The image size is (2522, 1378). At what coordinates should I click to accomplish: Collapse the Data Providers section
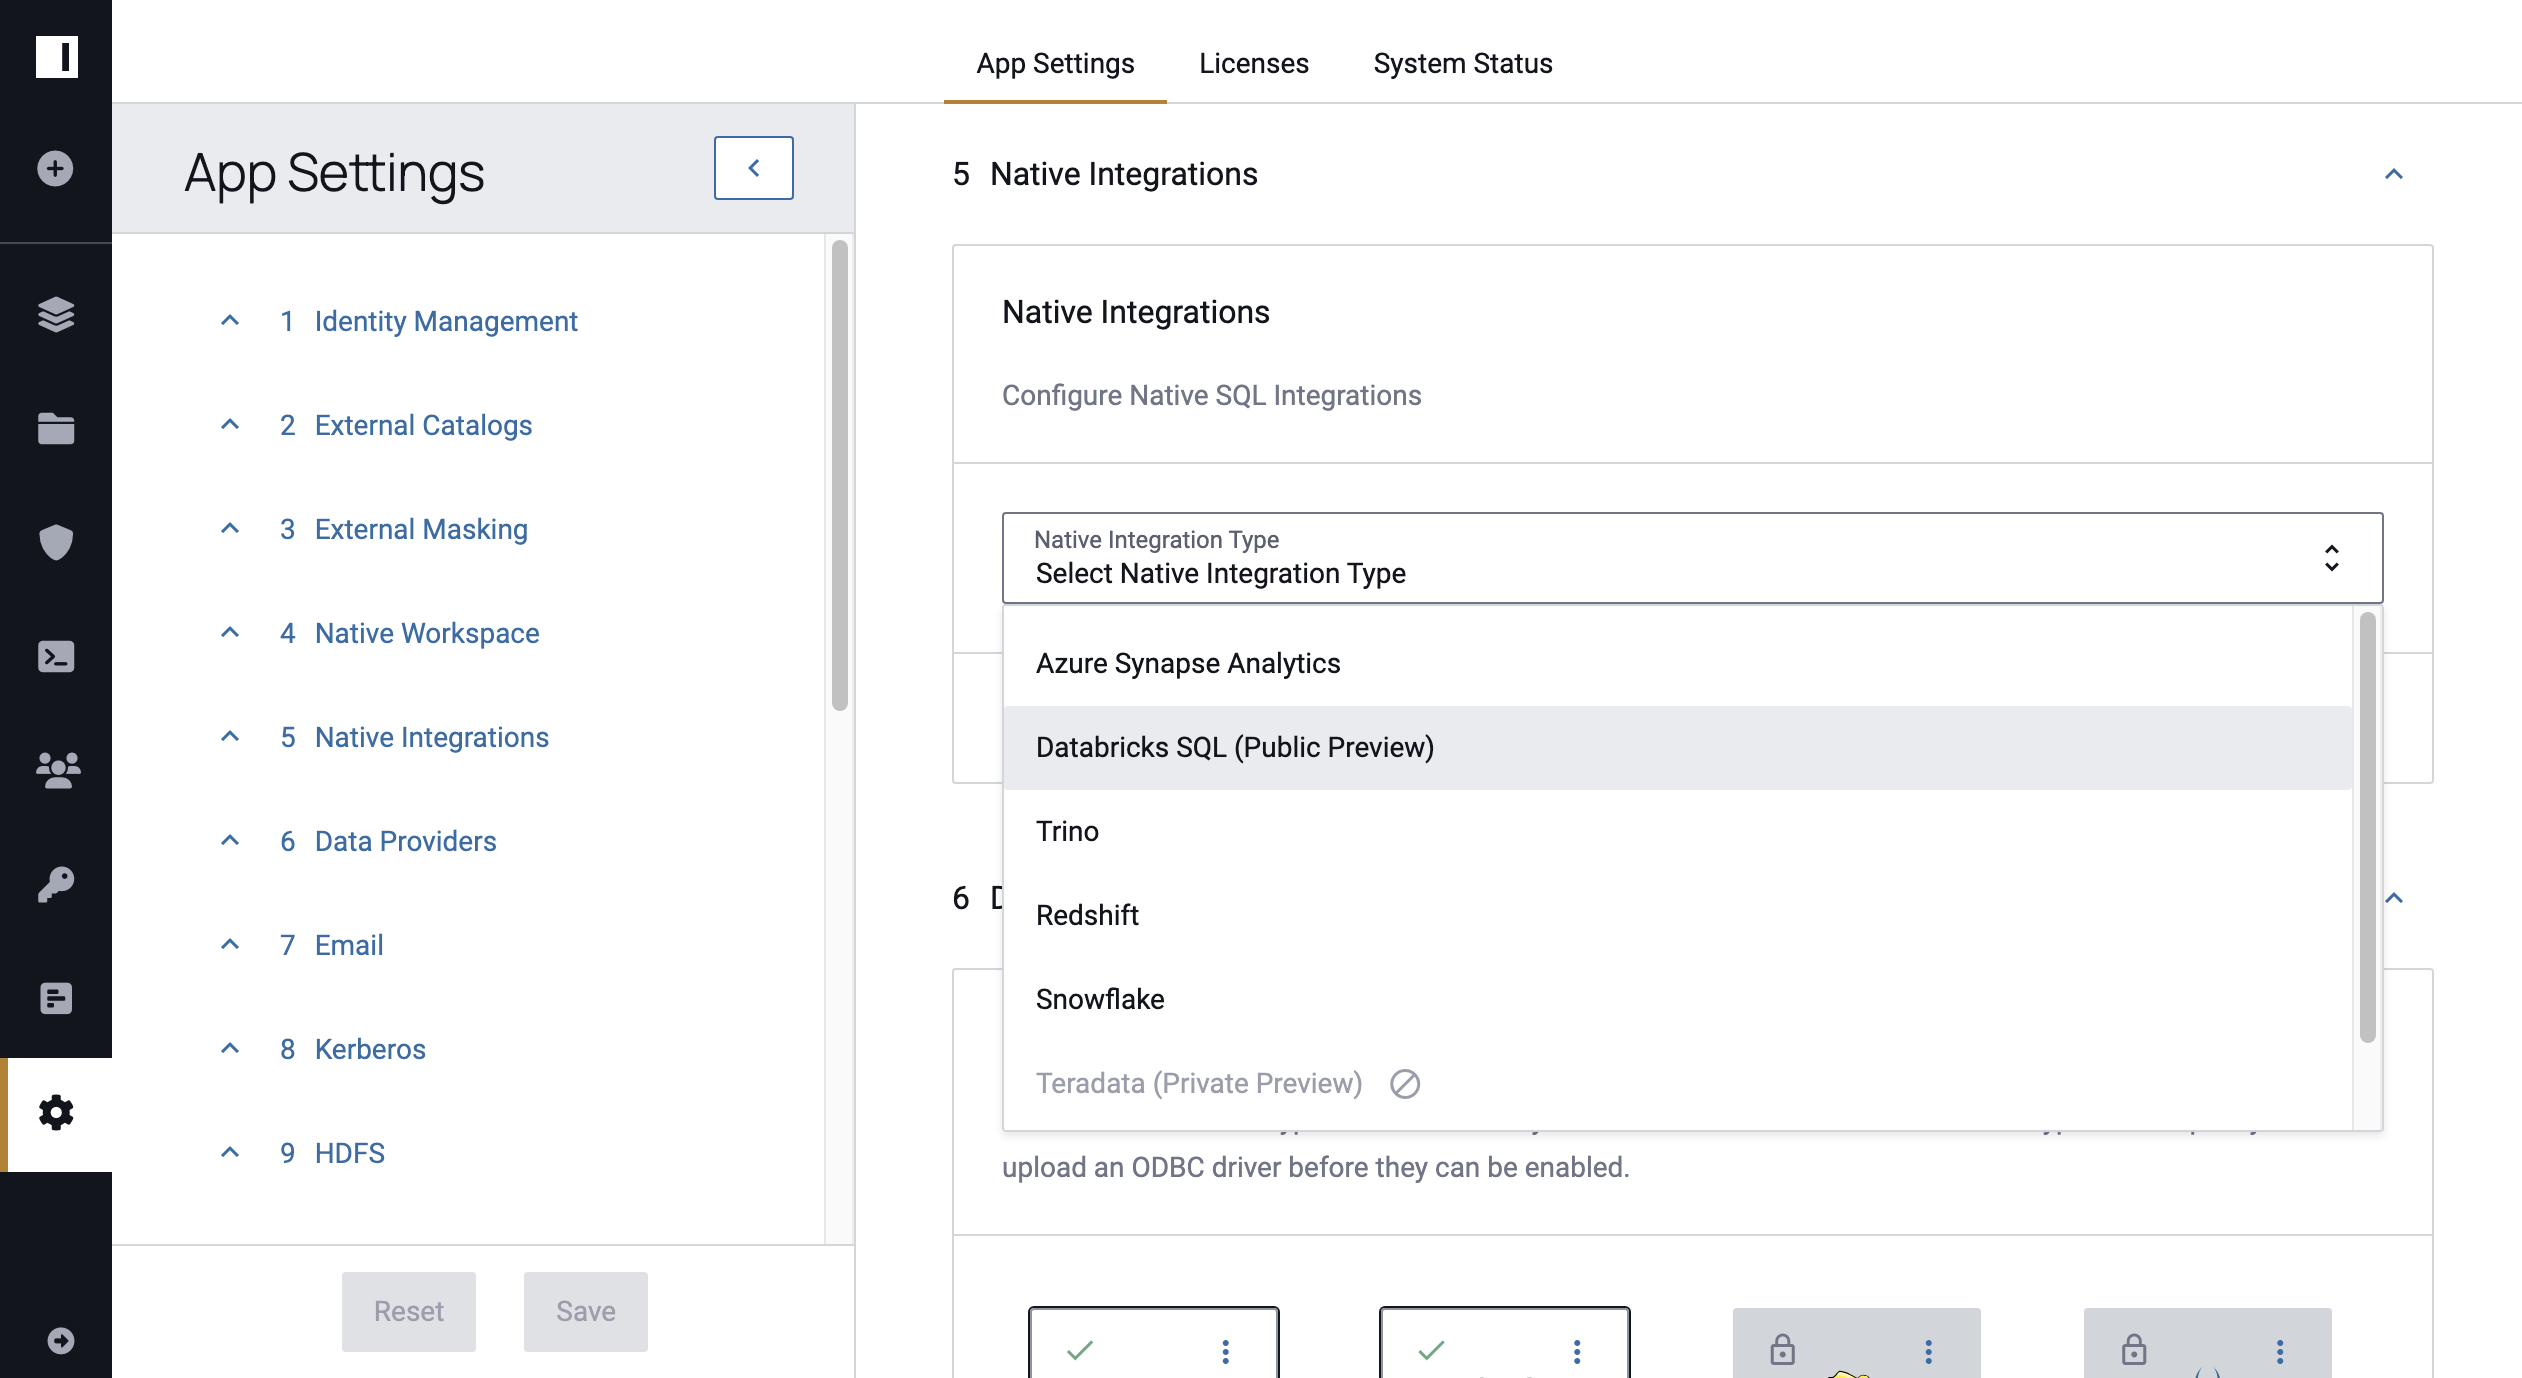232,840
